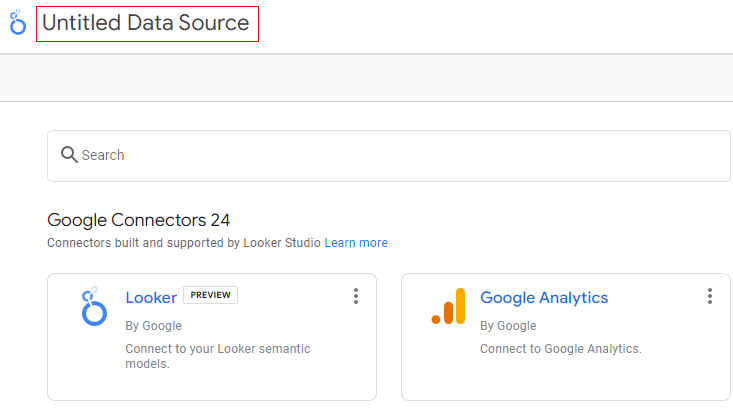Open Google Analytics card three-dot menu
This screenshot has width=733, height=408.
pos(710,296)
